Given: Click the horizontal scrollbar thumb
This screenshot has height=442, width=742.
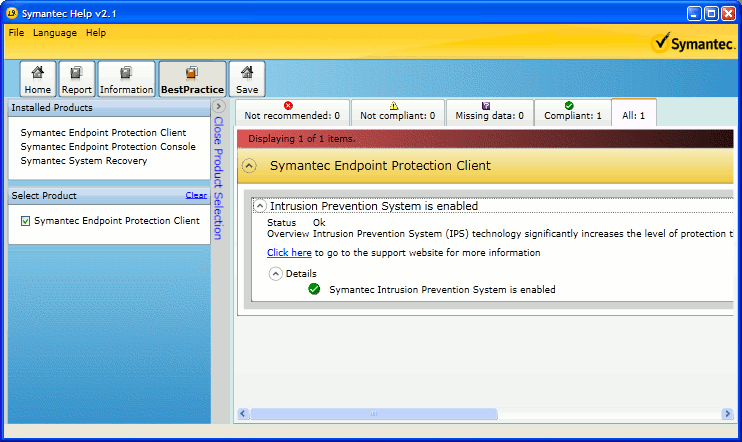Looking at the screenshot, I should [374, 414].
